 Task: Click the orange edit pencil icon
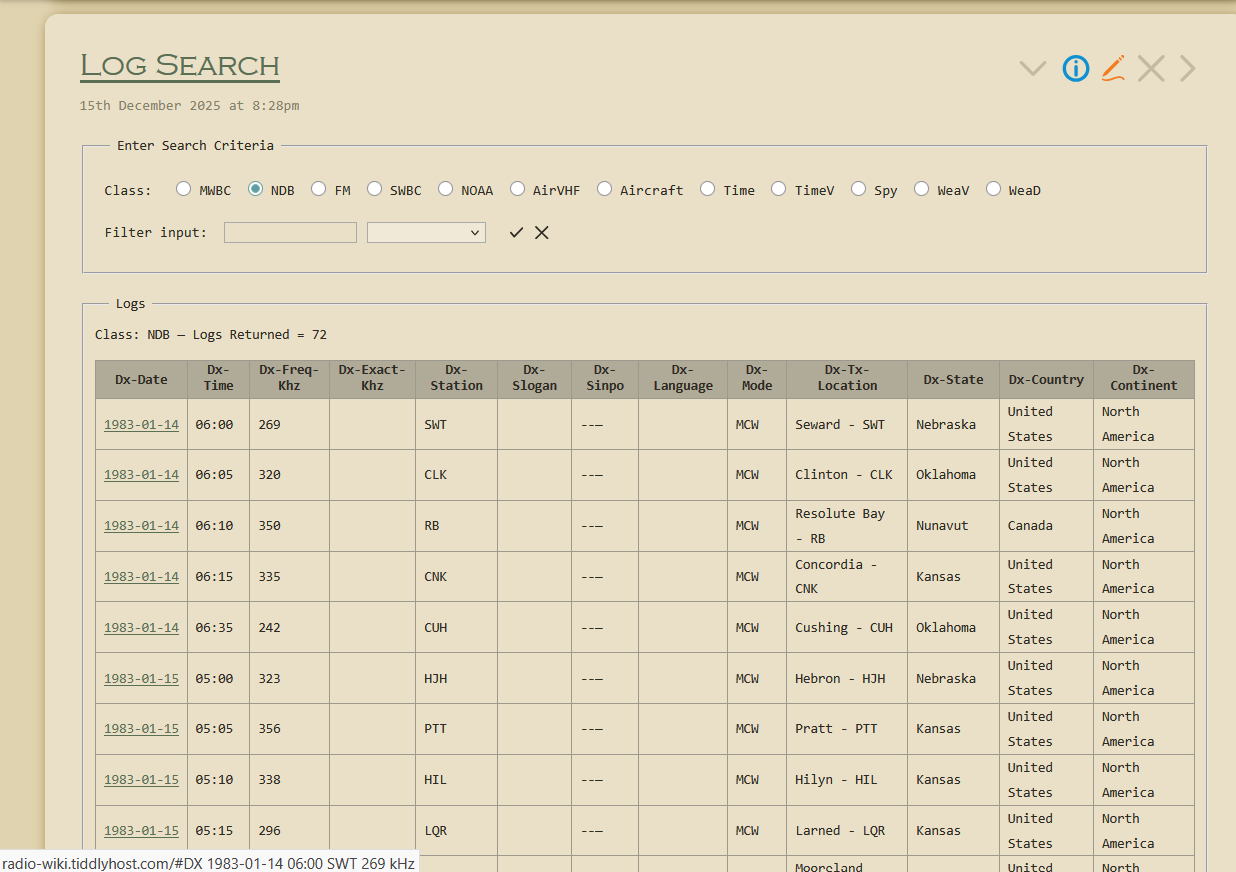click(x=1113, y=68)
